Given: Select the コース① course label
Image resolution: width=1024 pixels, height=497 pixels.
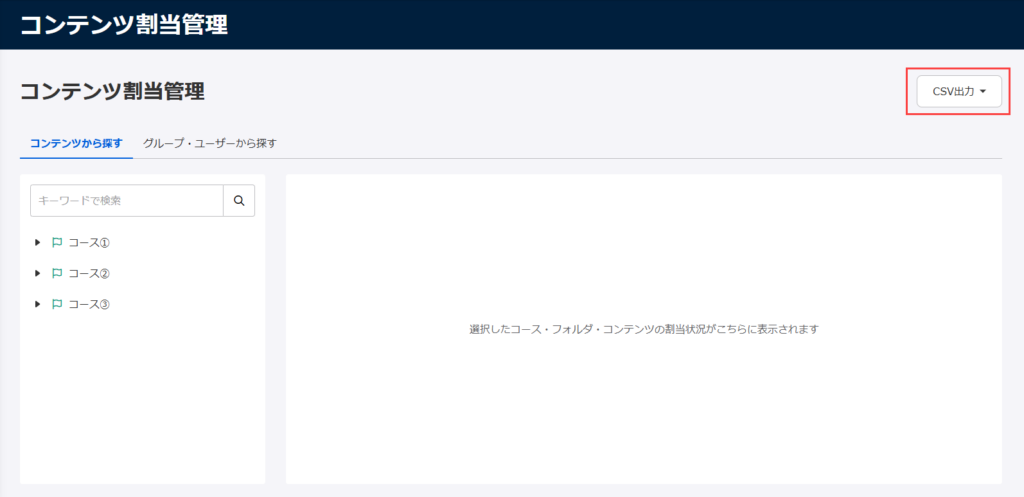Looking at the screenshot, I should [89, 242].
